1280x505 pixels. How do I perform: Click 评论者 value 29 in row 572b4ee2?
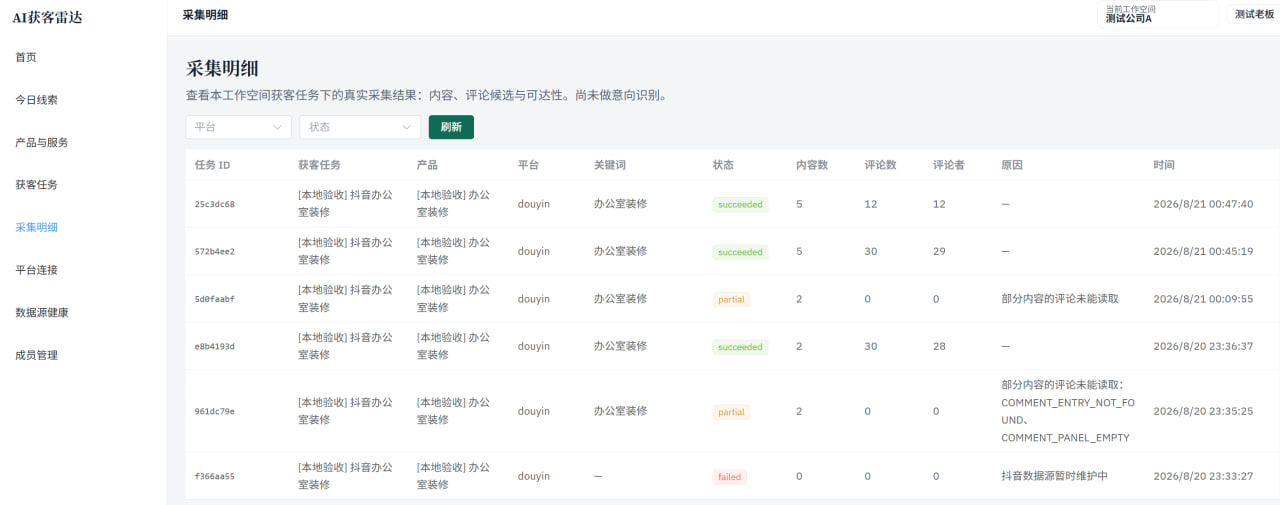(x=939, y=252)
